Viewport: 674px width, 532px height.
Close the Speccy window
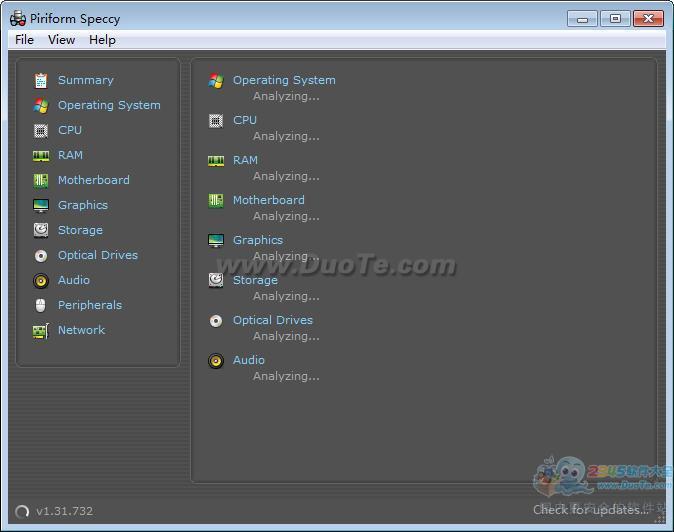648,19
